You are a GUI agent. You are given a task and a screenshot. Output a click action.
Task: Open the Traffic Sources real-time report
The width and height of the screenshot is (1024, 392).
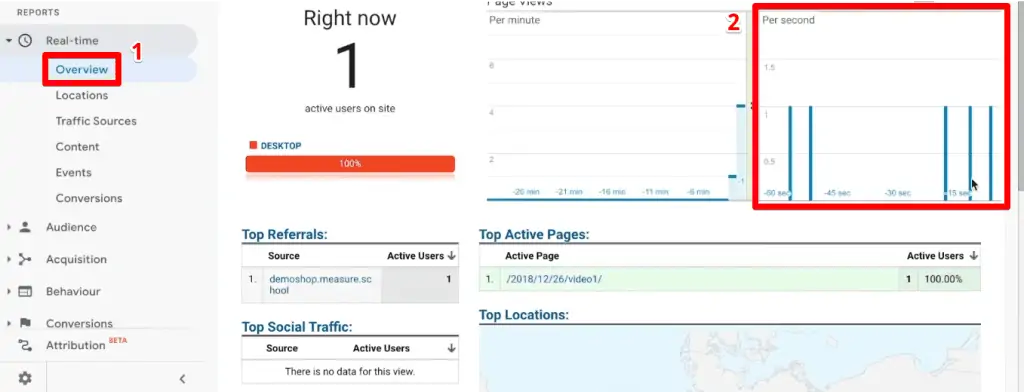pos(96,121)
